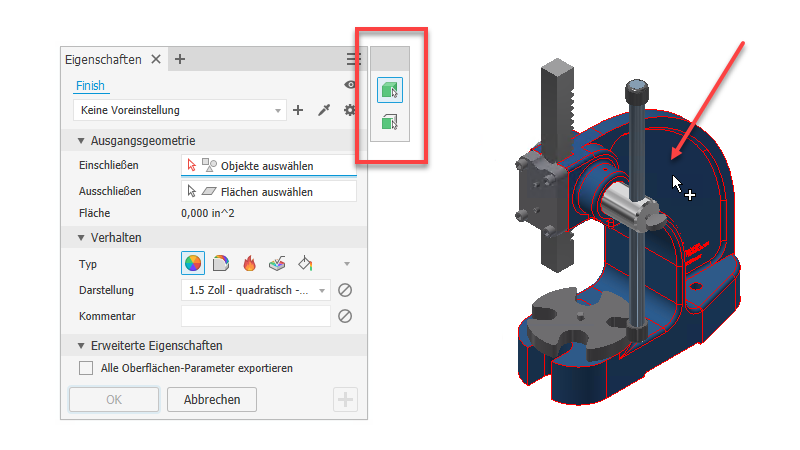Collapse the Verhalten section

tap(81, 238)
